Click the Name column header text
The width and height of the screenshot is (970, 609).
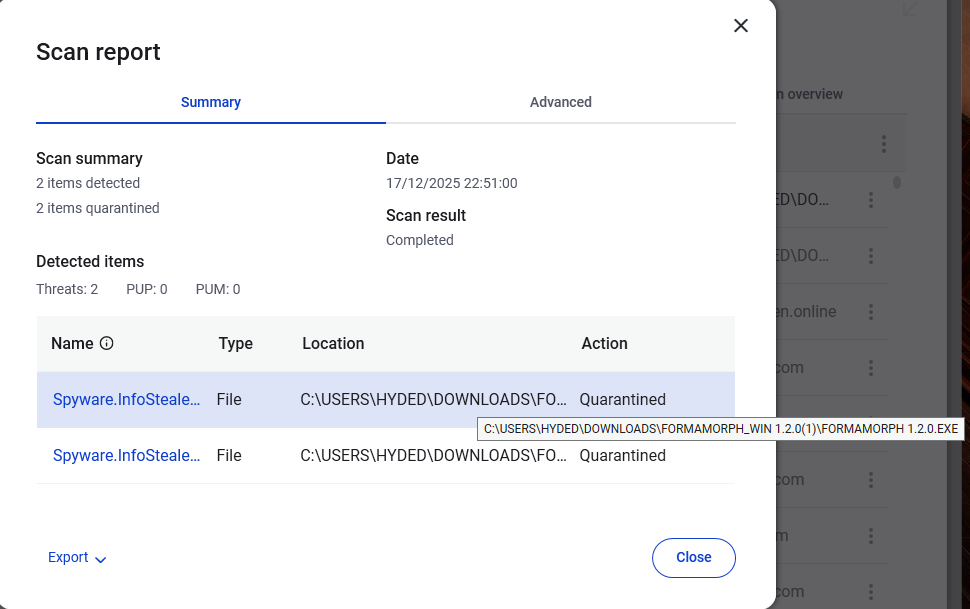coord(72,343)
